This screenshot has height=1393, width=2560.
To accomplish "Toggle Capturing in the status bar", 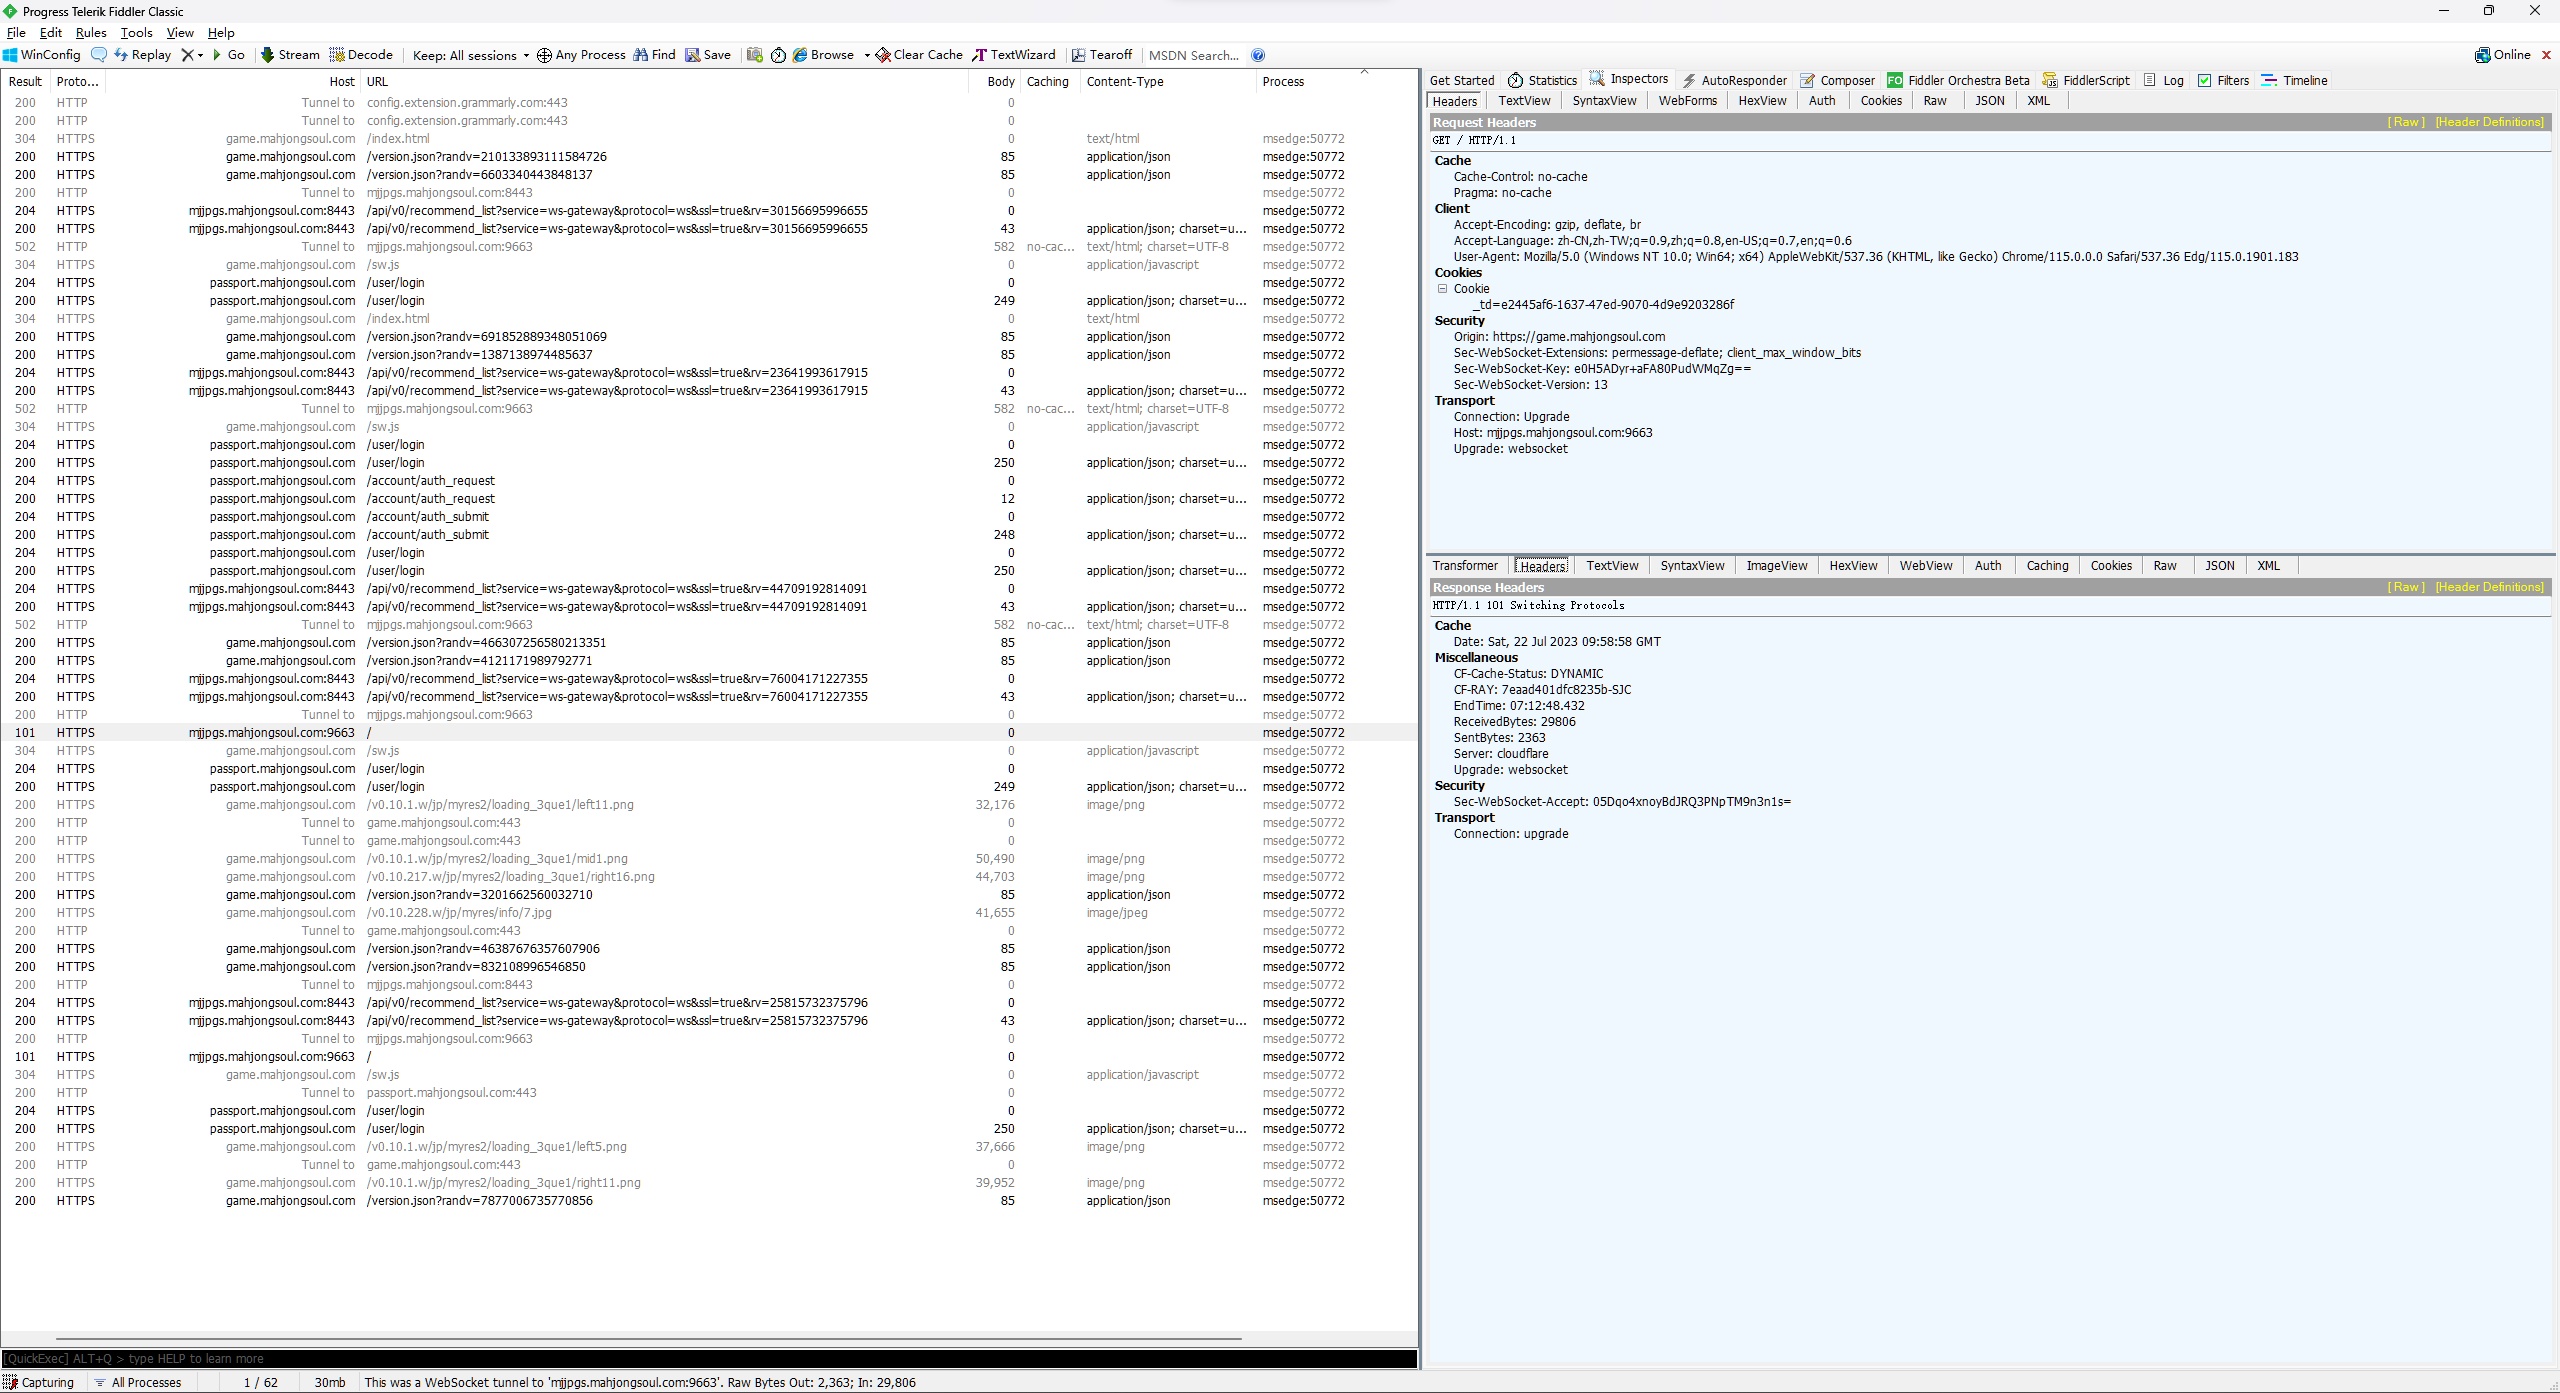I will (39, 1382).
